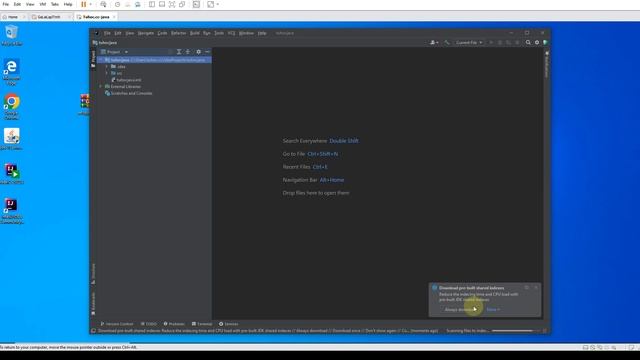Click Collapse All in the Project panel

[x=188, y=52]
